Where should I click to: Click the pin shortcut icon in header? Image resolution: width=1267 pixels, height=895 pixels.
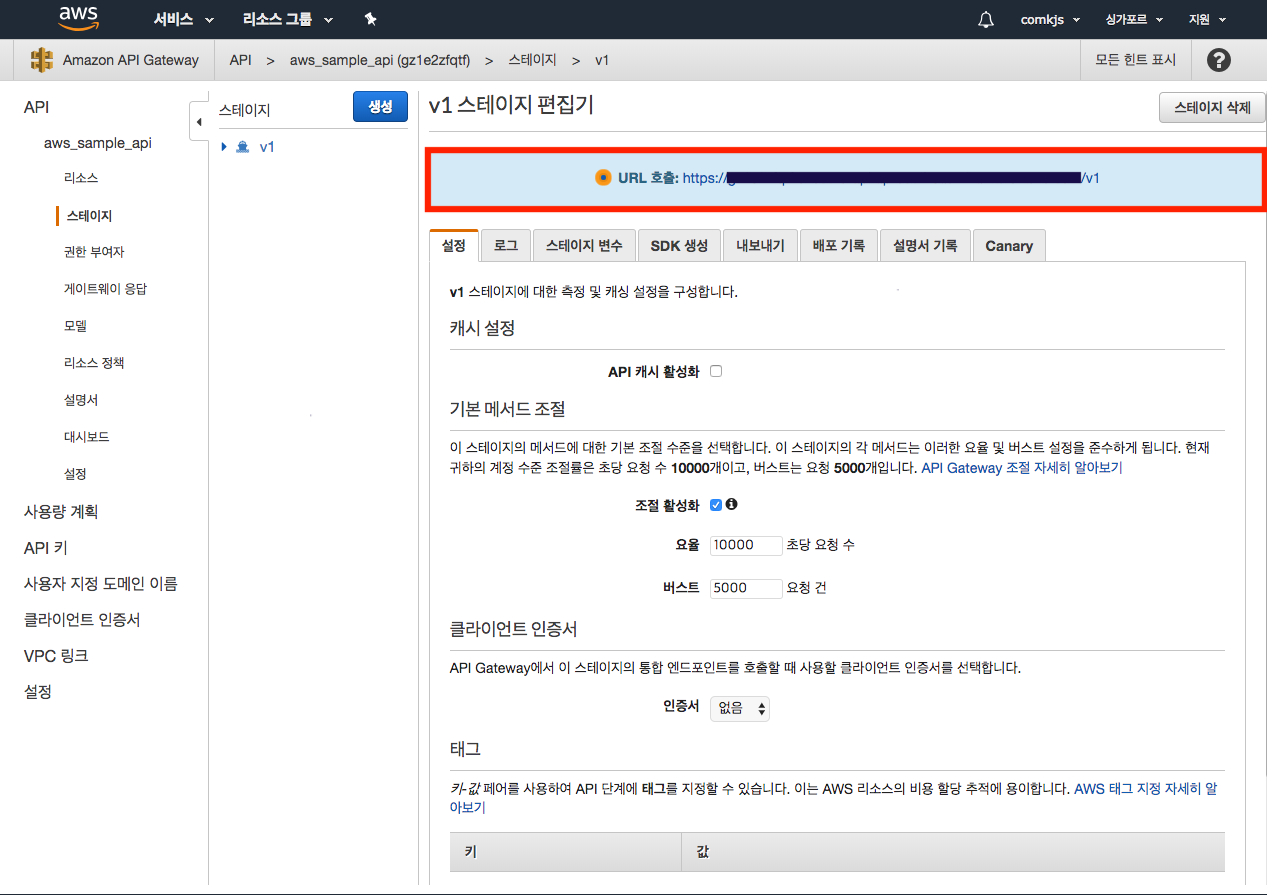point(371,19)
